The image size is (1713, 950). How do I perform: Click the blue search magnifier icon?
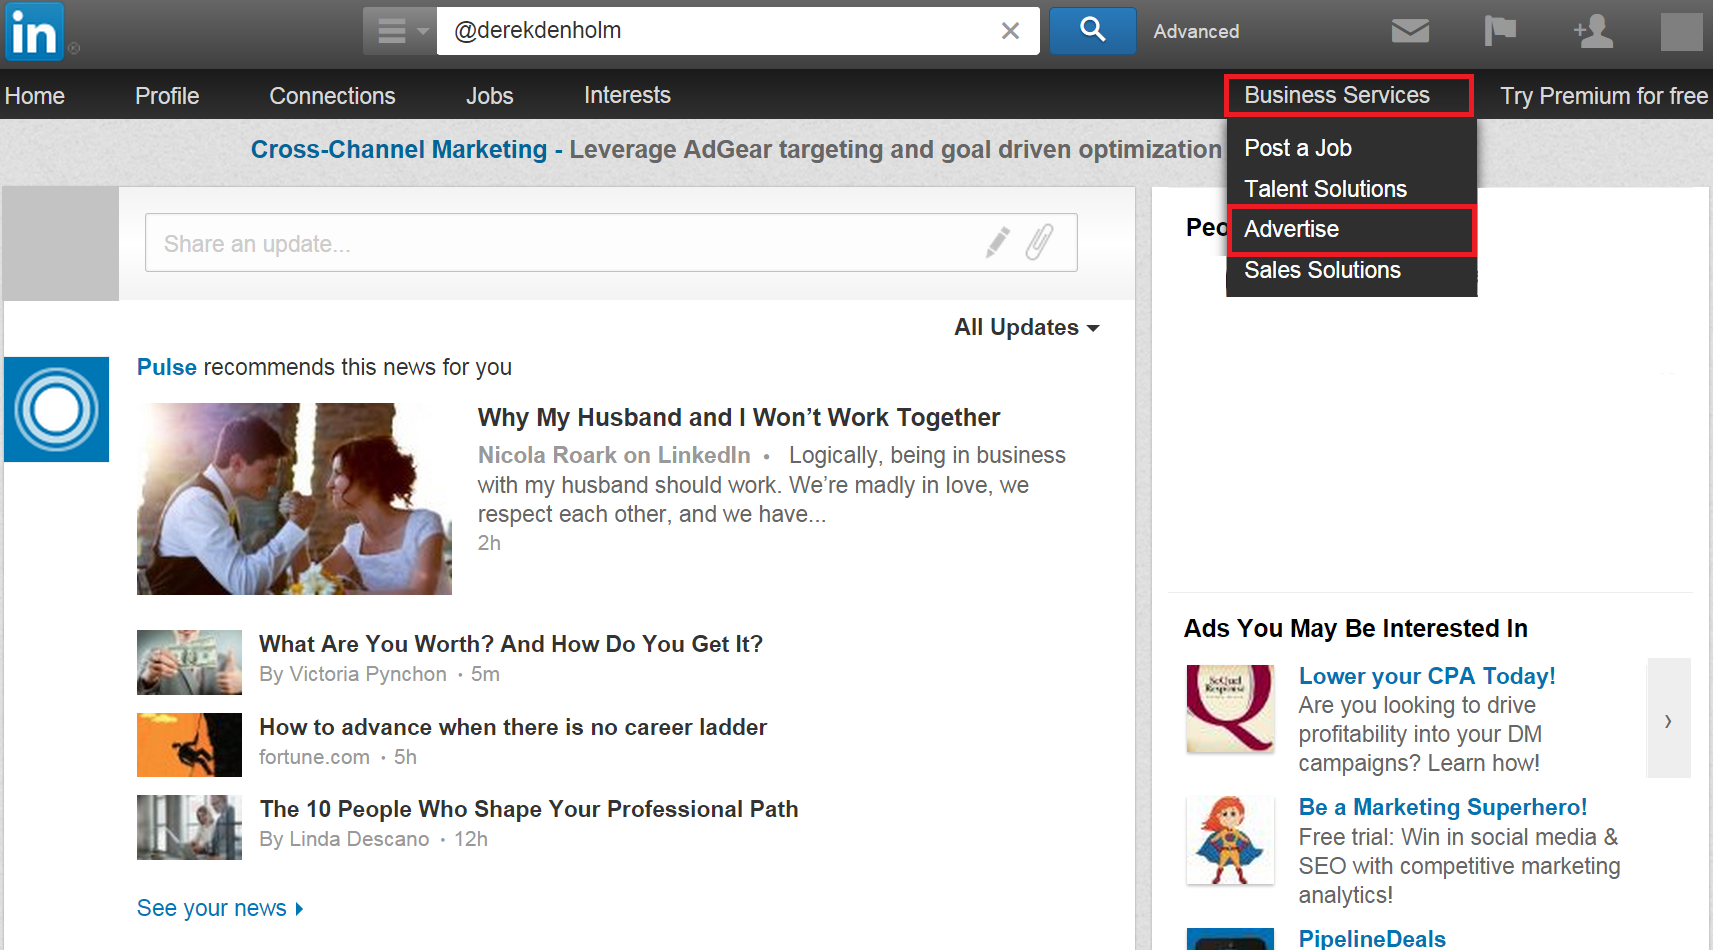(1091, 31)
